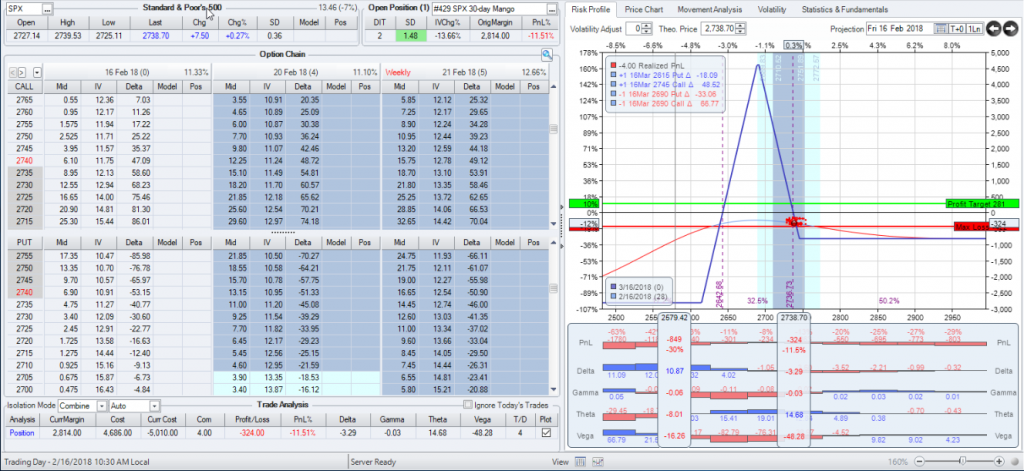Open the Auto dropdown next to Combine
1024x471 pixels.
coord(154,406)
